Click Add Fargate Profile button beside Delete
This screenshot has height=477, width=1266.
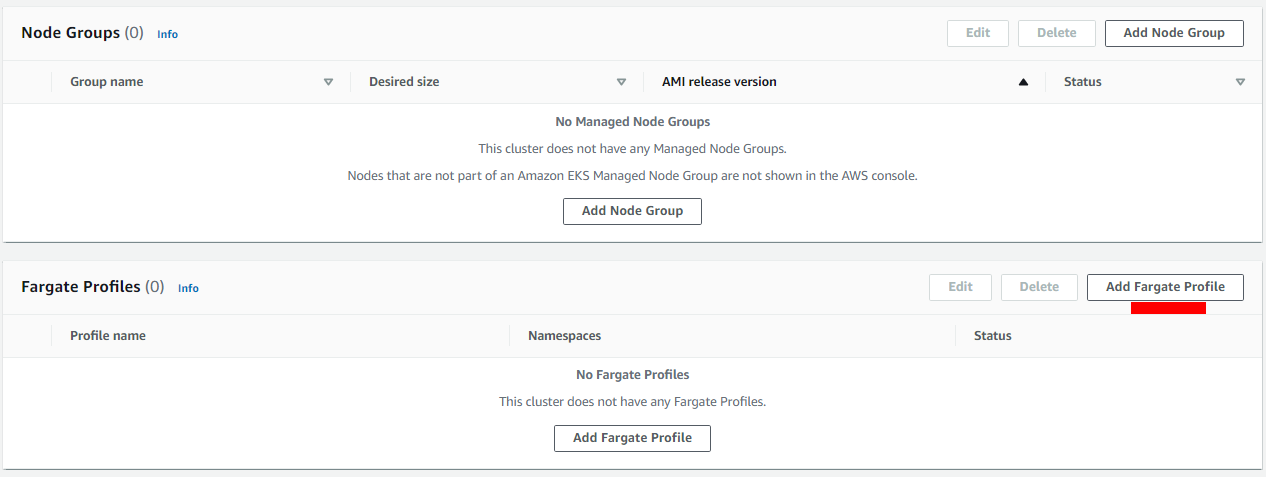[x=1165, y=287]
